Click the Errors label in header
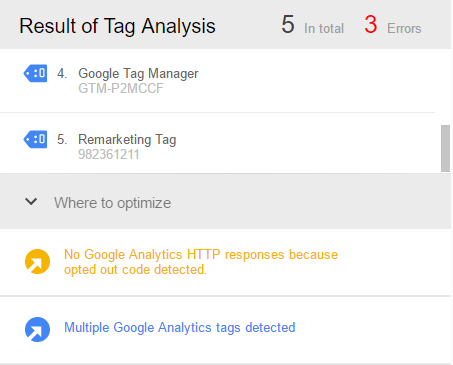This screenshot has height=365, width=453. [404, 29]
